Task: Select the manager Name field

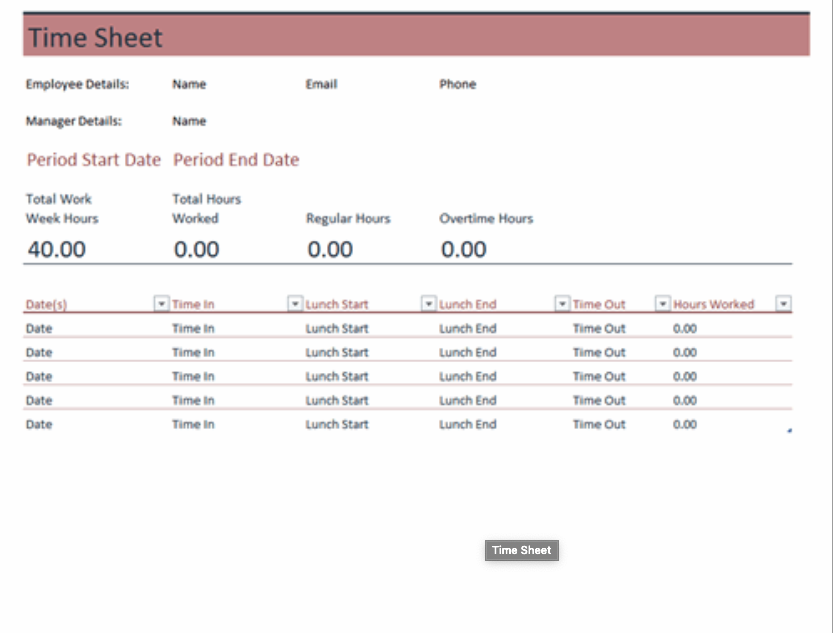Action: pos(189,121)
